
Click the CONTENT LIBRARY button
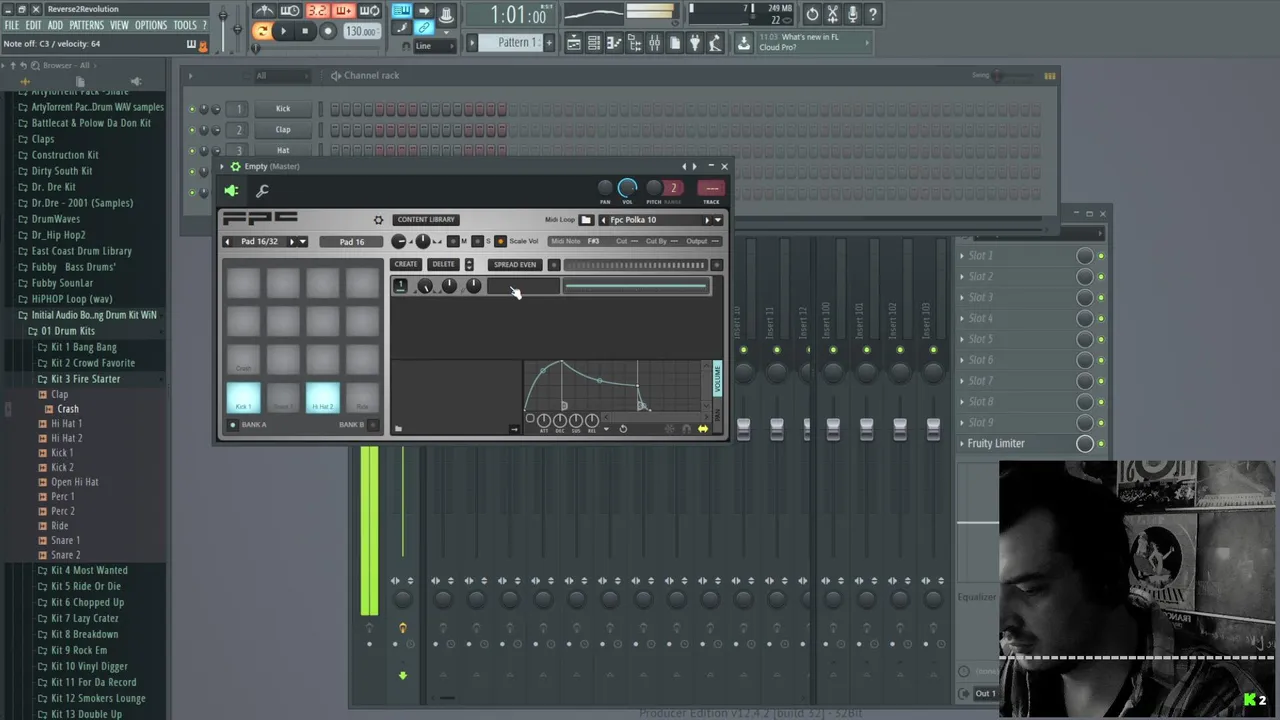click(x=425, y=220)
